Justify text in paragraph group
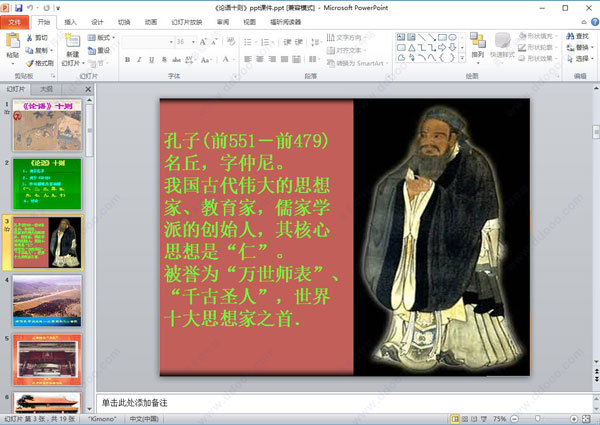Screen dimensions: 600x425 pos(284,59)
